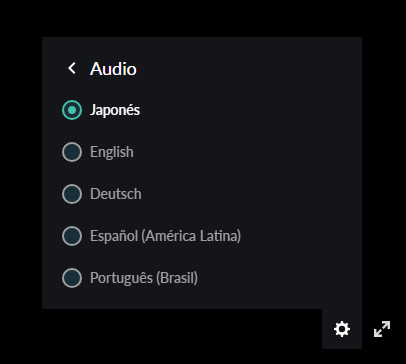This screenshot has width=406, height=364.
Task: Click the Deutsch language label text
Action: coord(116,194)
